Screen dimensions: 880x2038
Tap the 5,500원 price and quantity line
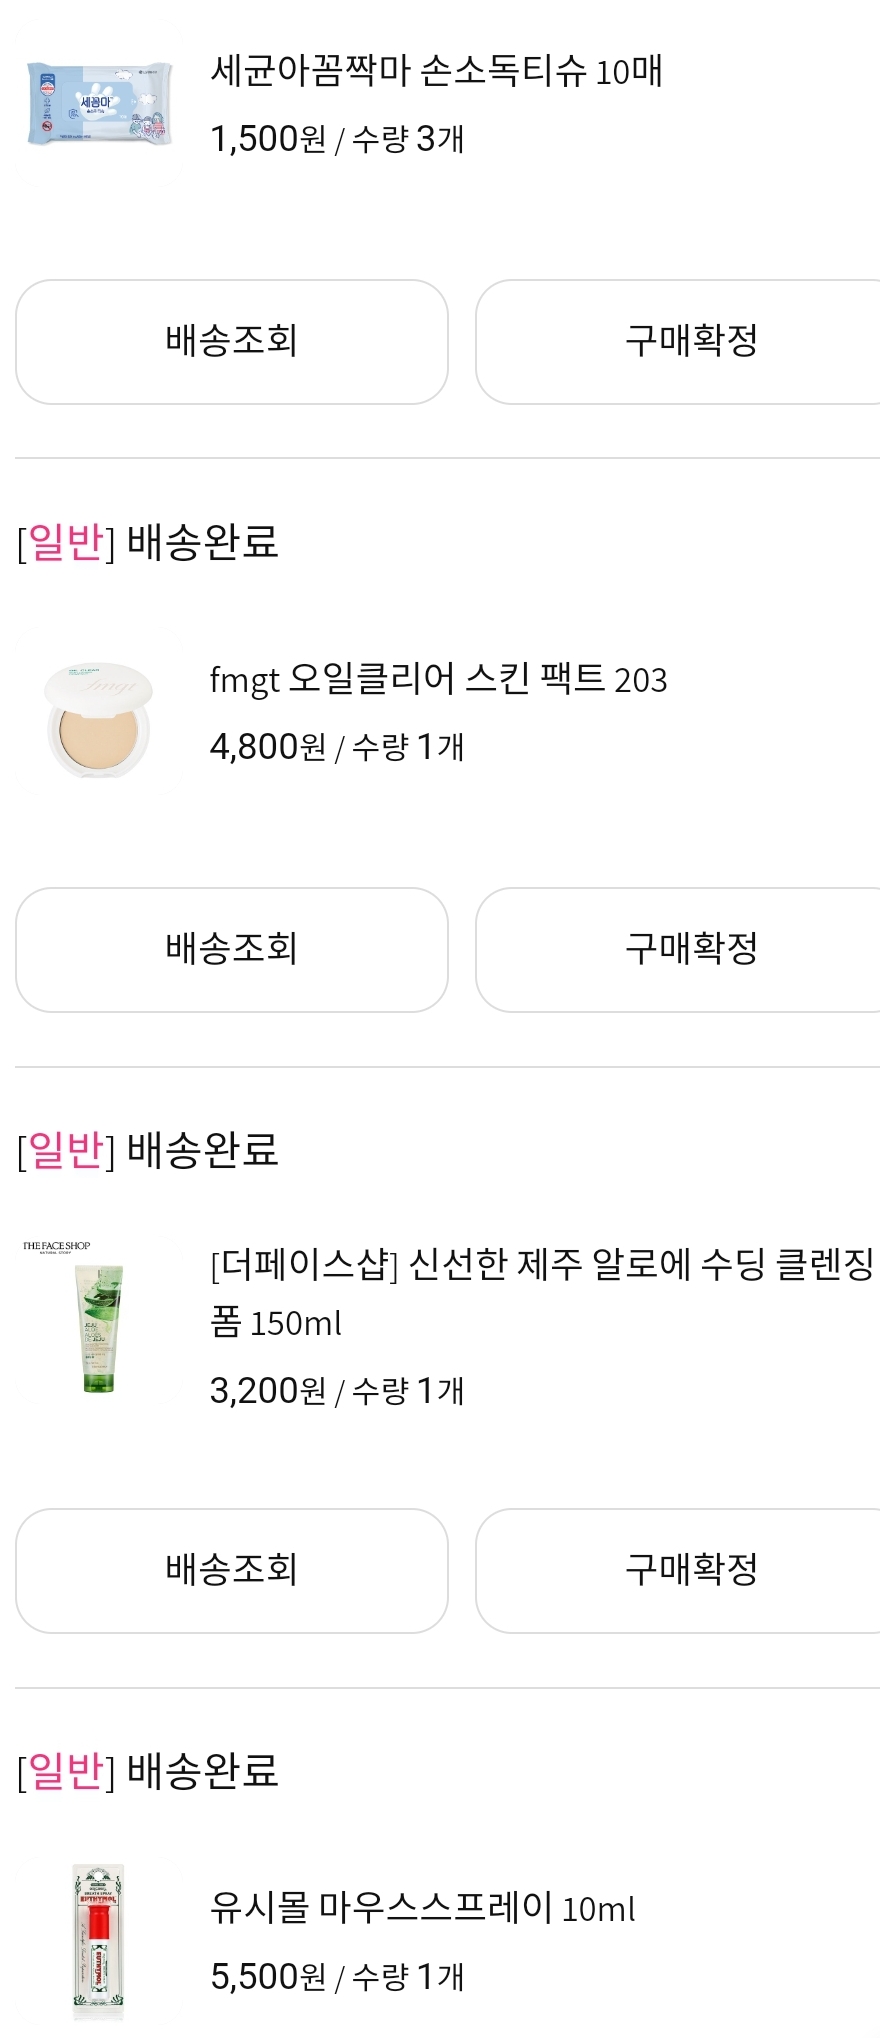(337, 1977)
